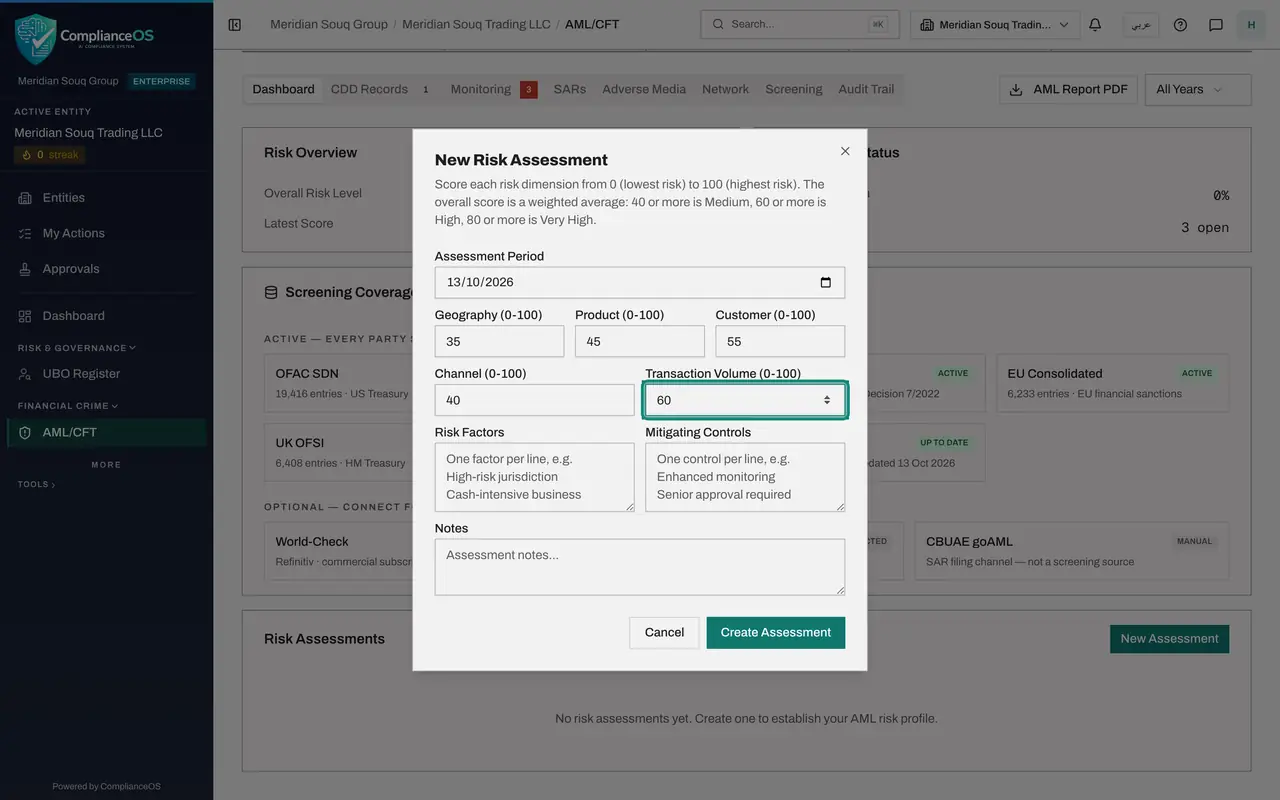This screenshot has height=800, width=1280.
Task: Open the help question mark icon
Action: (x=1181, y=24)
